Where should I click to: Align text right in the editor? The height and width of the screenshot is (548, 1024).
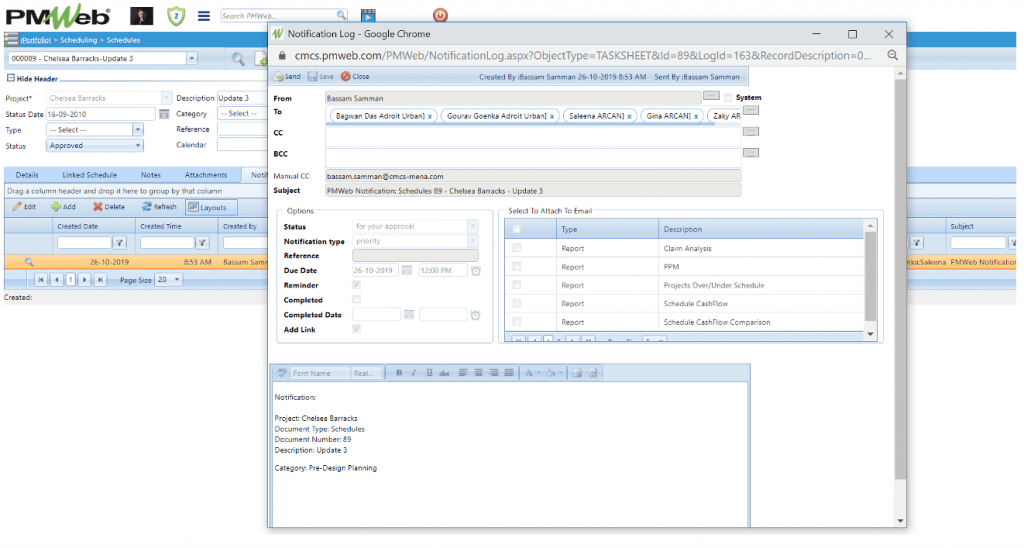493,373
